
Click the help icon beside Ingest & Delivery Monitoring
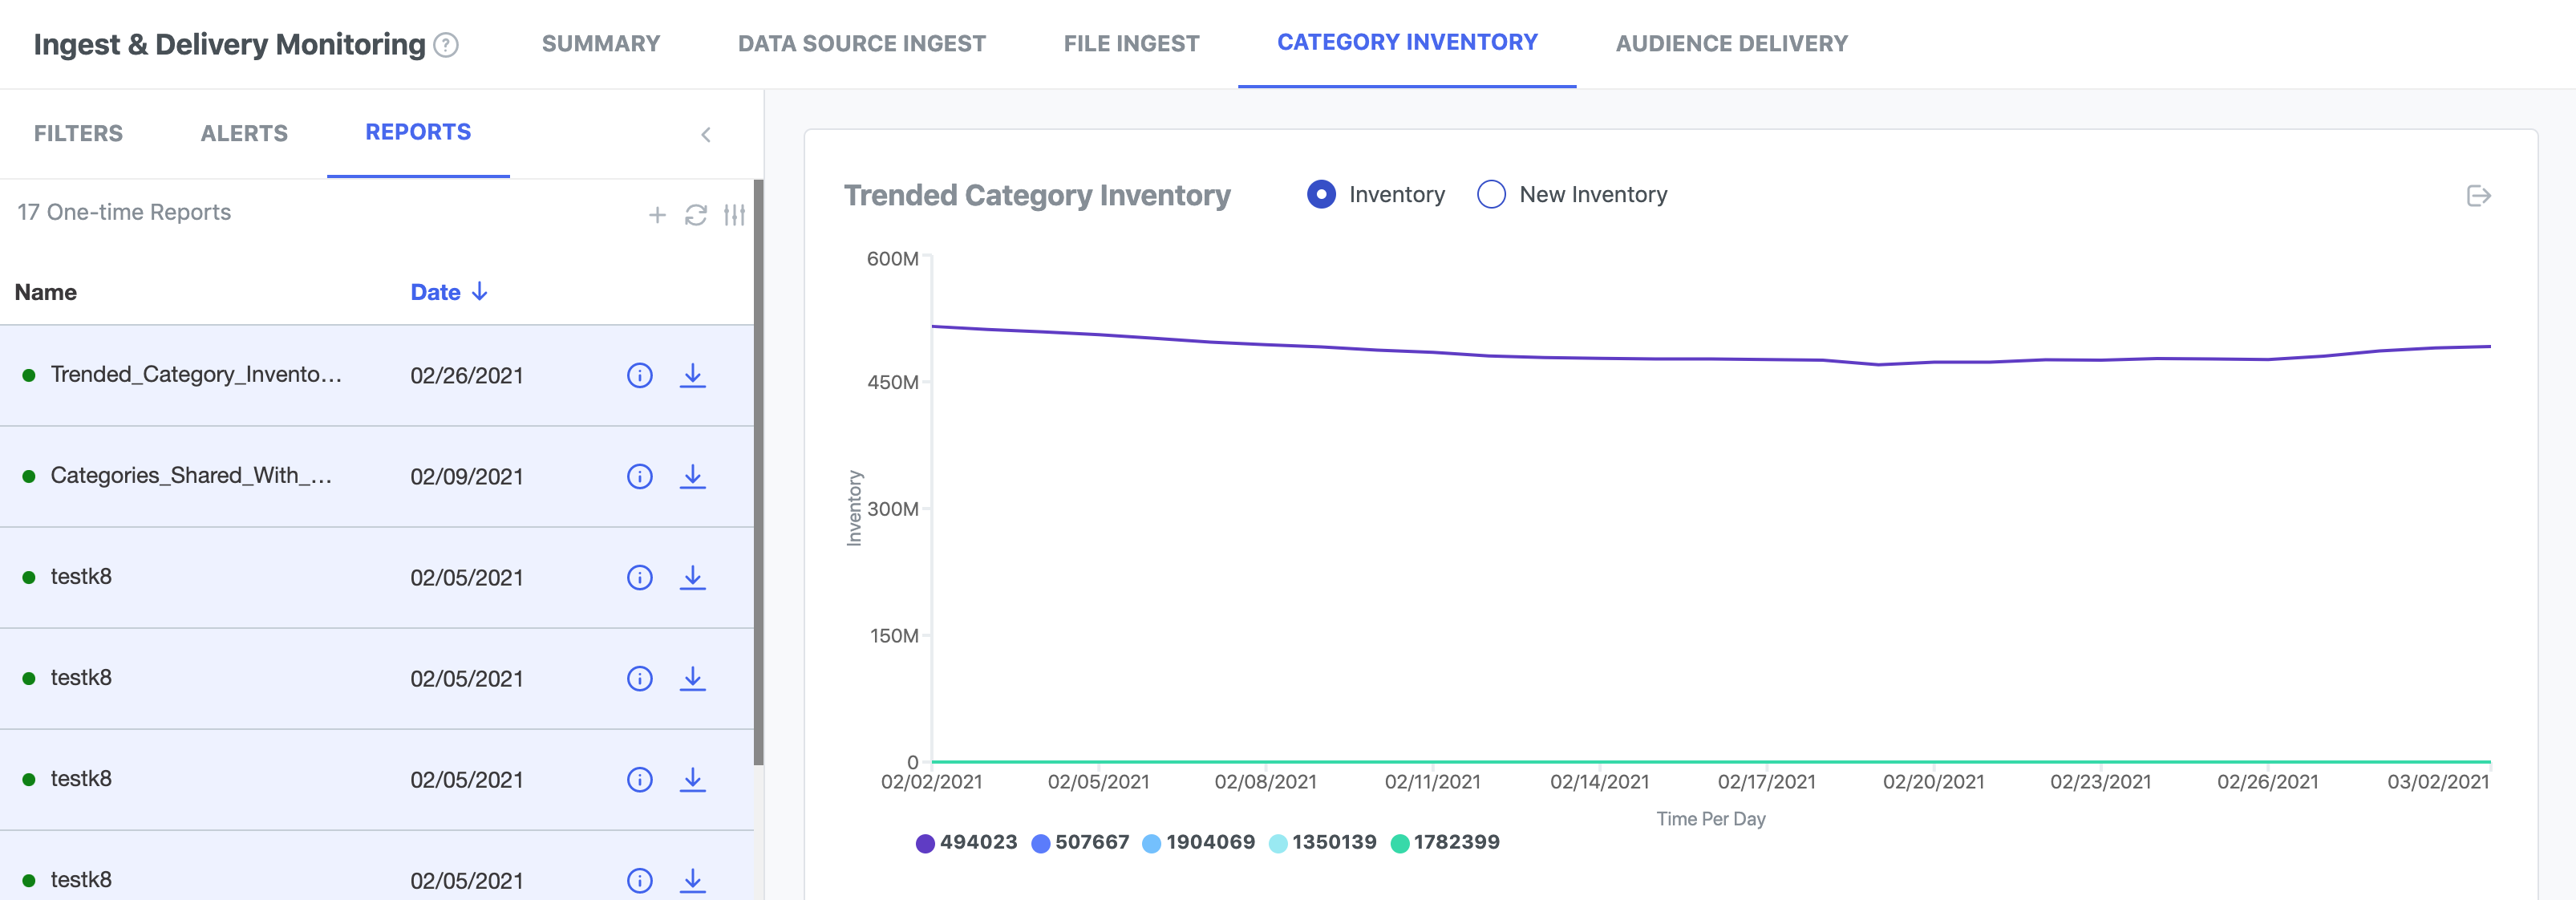tap(446, 45)
